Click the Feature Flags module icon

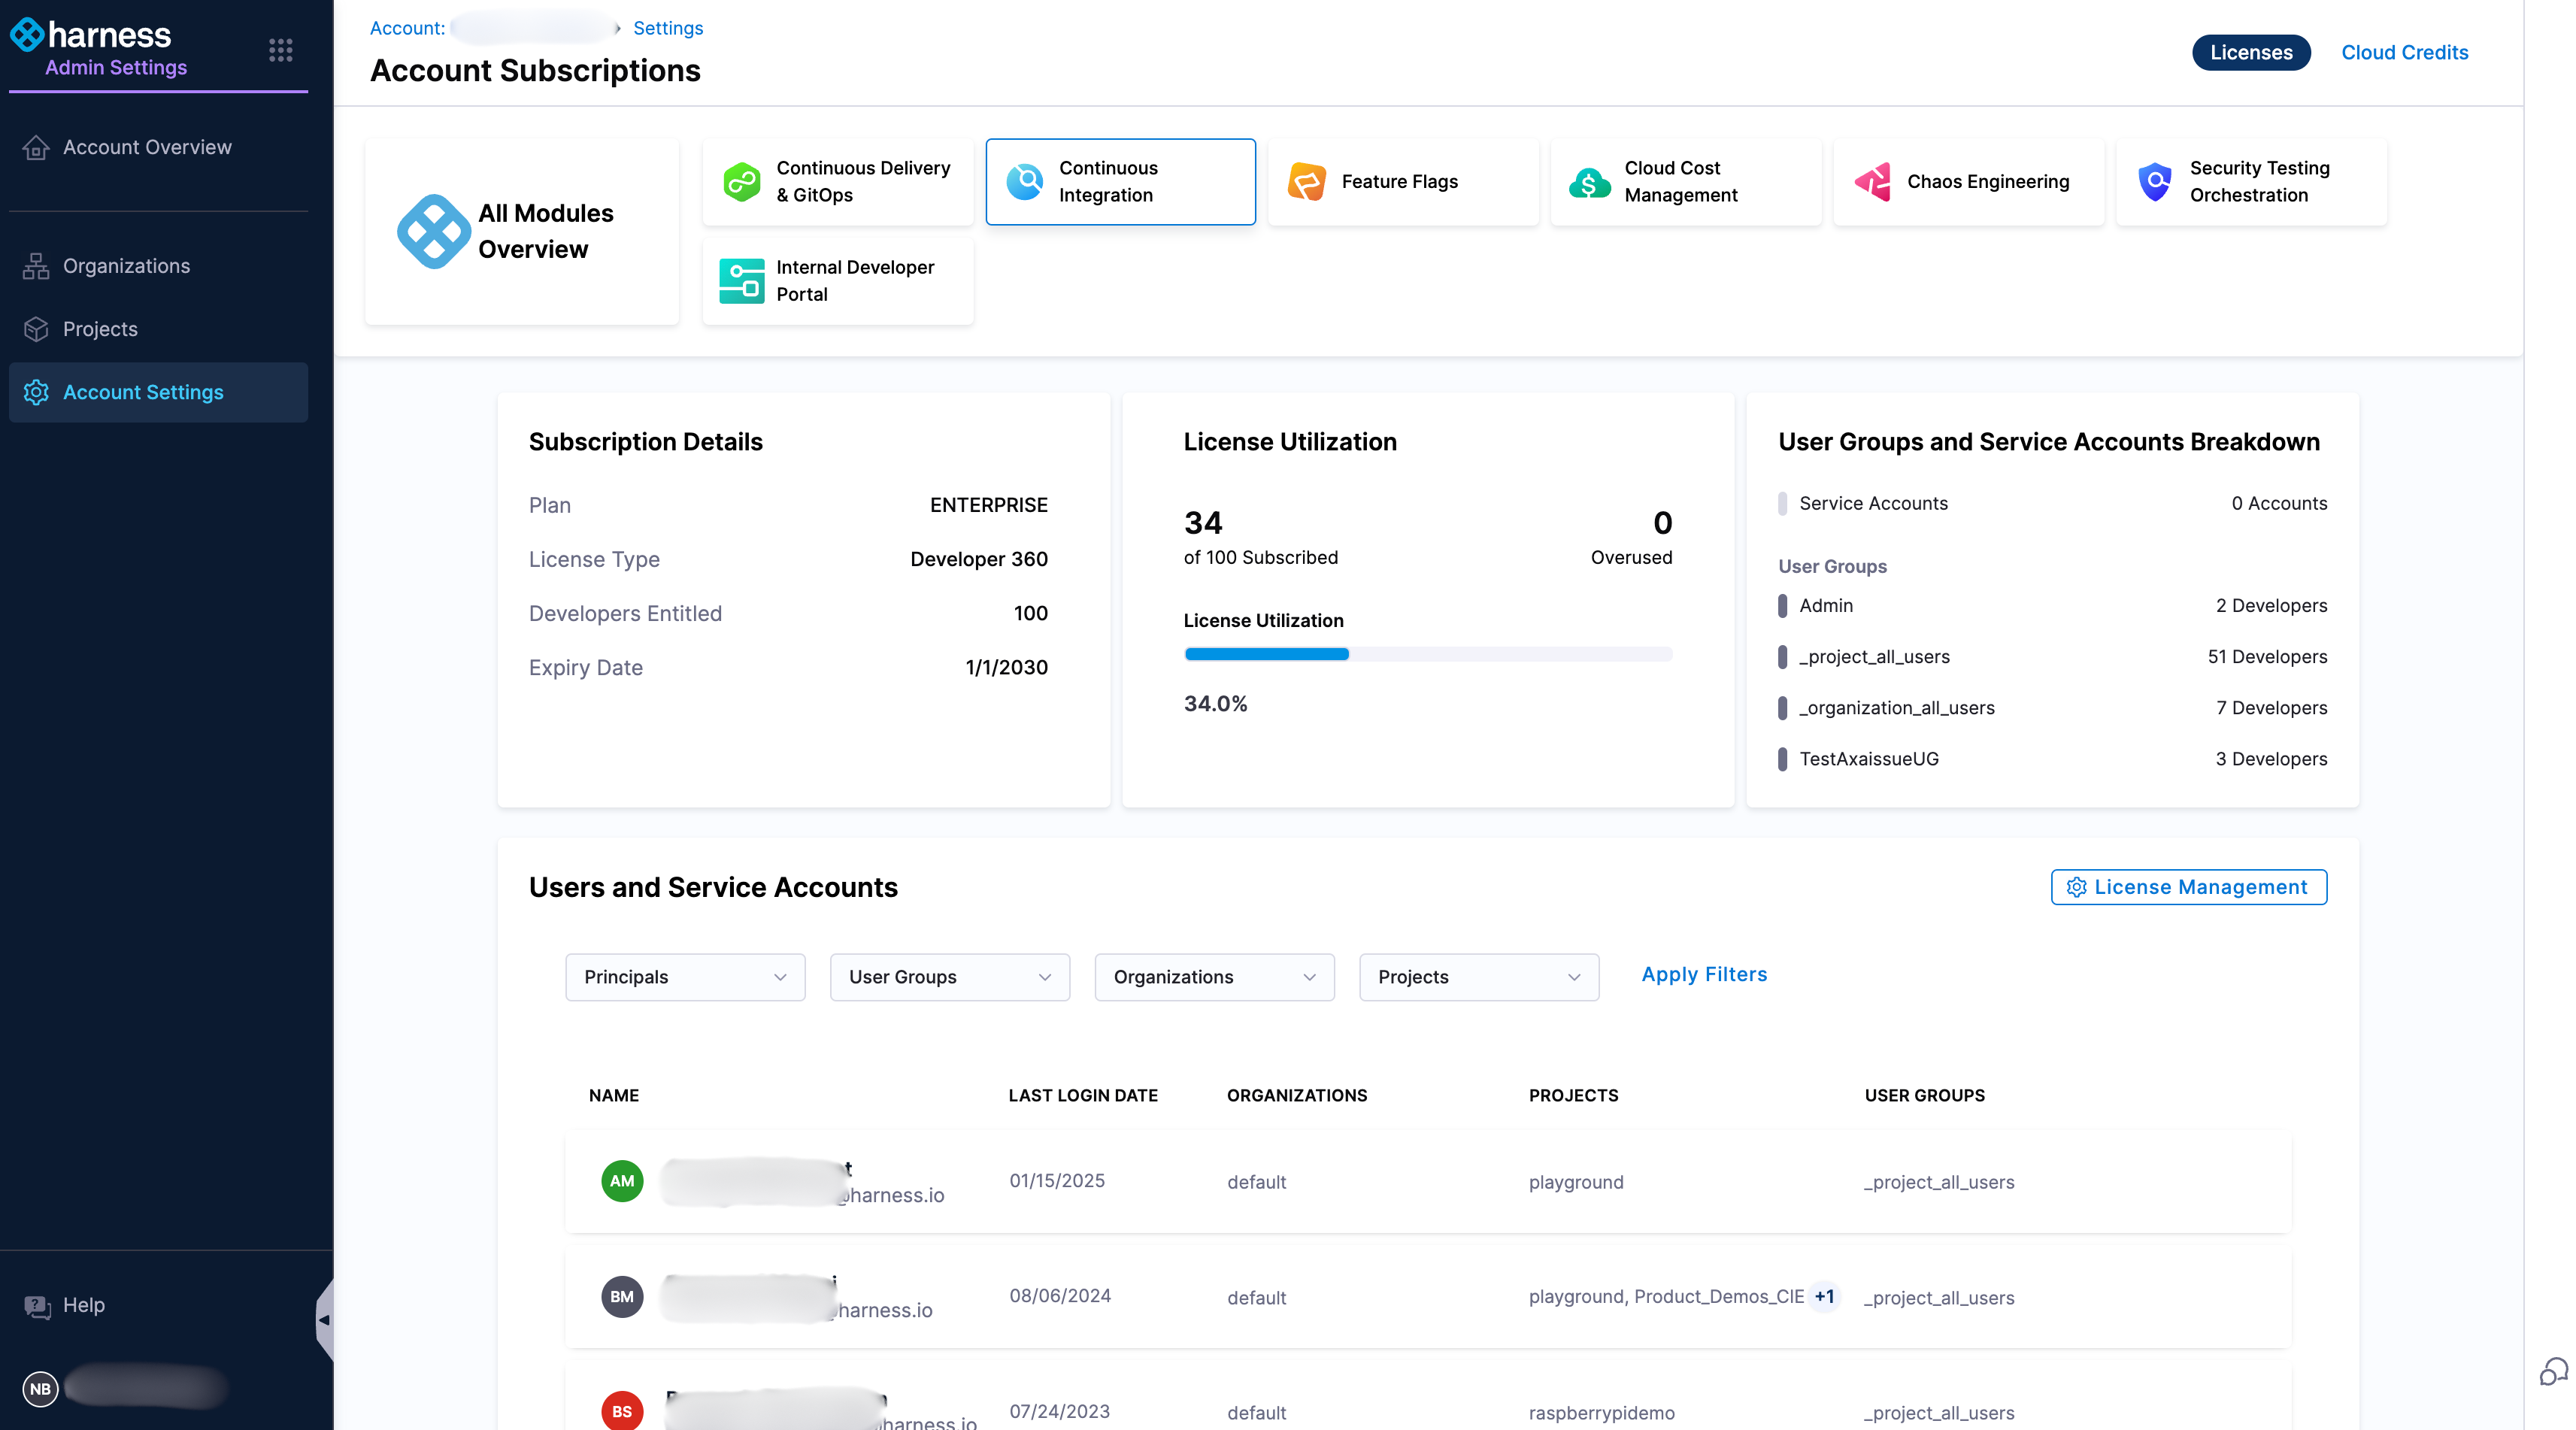1306,182
